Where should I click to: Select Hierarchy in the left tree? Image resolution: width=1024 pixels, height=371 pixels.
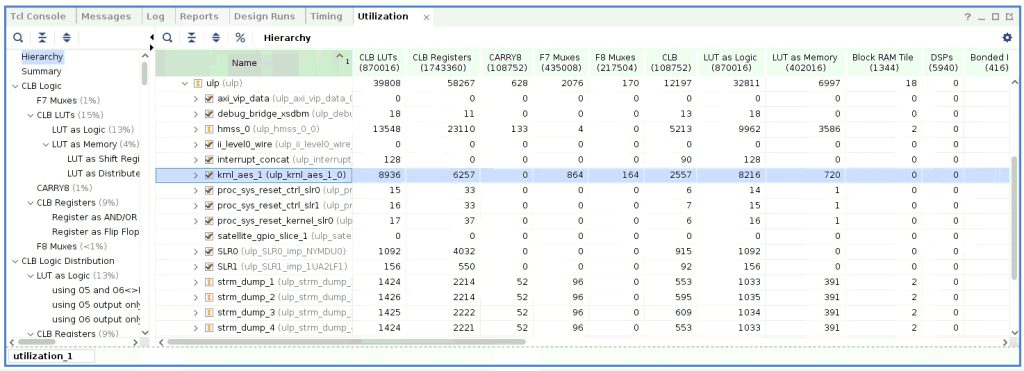point(42,57)
